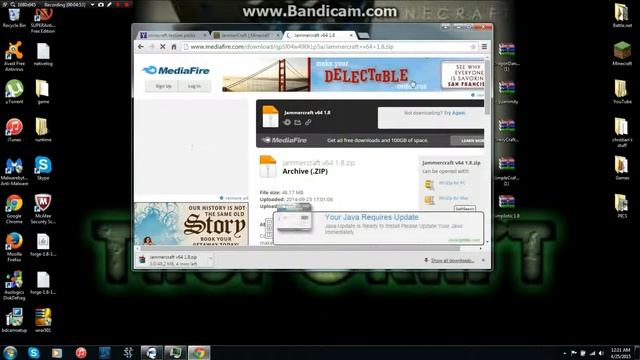Open the Games folder on desktop

point(622,168)
